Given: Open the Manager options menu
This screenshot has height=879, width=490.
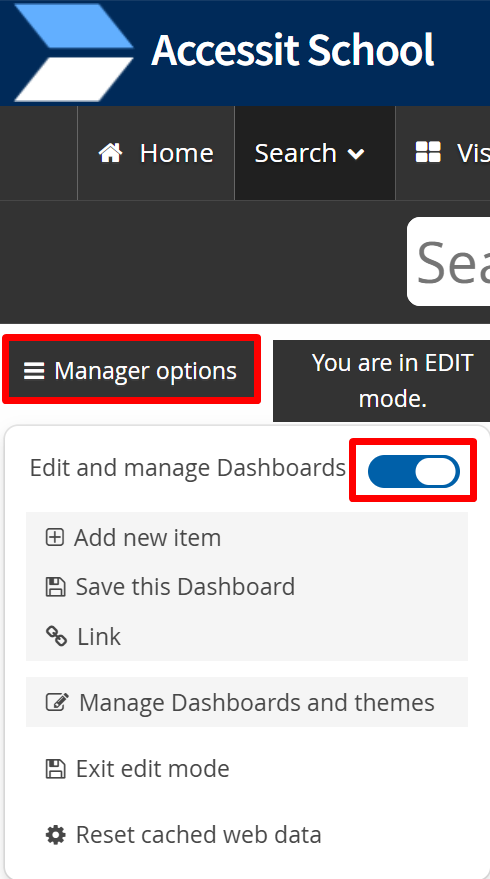Looking at the screenshot, I should pyautogui.click(x=131, y=369).
